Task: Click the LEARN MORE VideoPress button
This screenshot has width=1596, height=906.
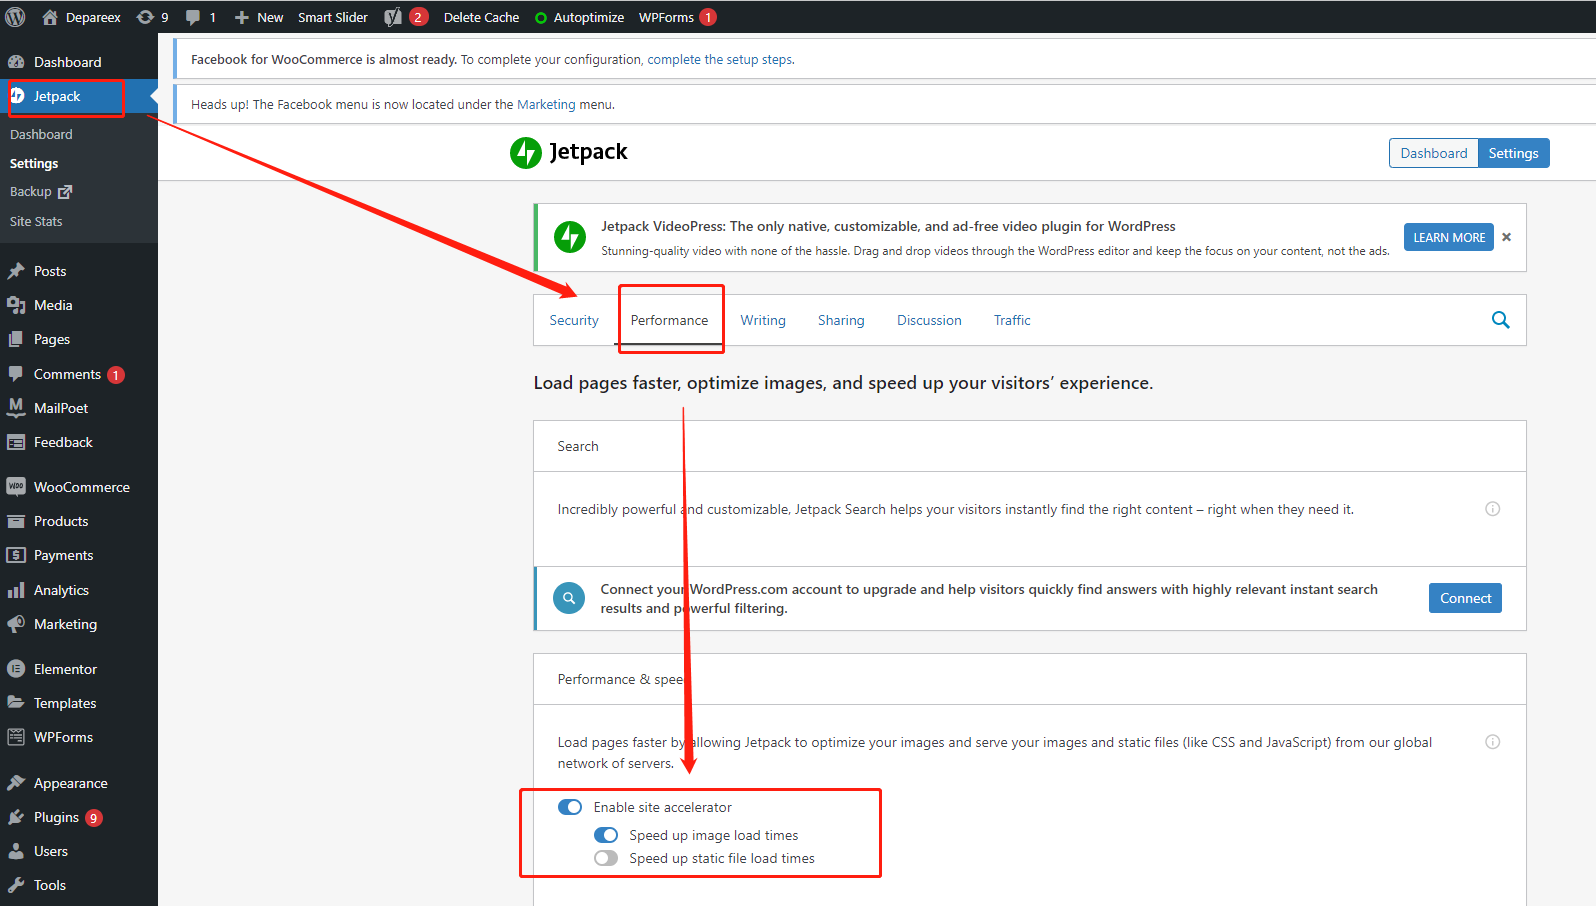Action: pyautogui.click(x=1449, y=237)
